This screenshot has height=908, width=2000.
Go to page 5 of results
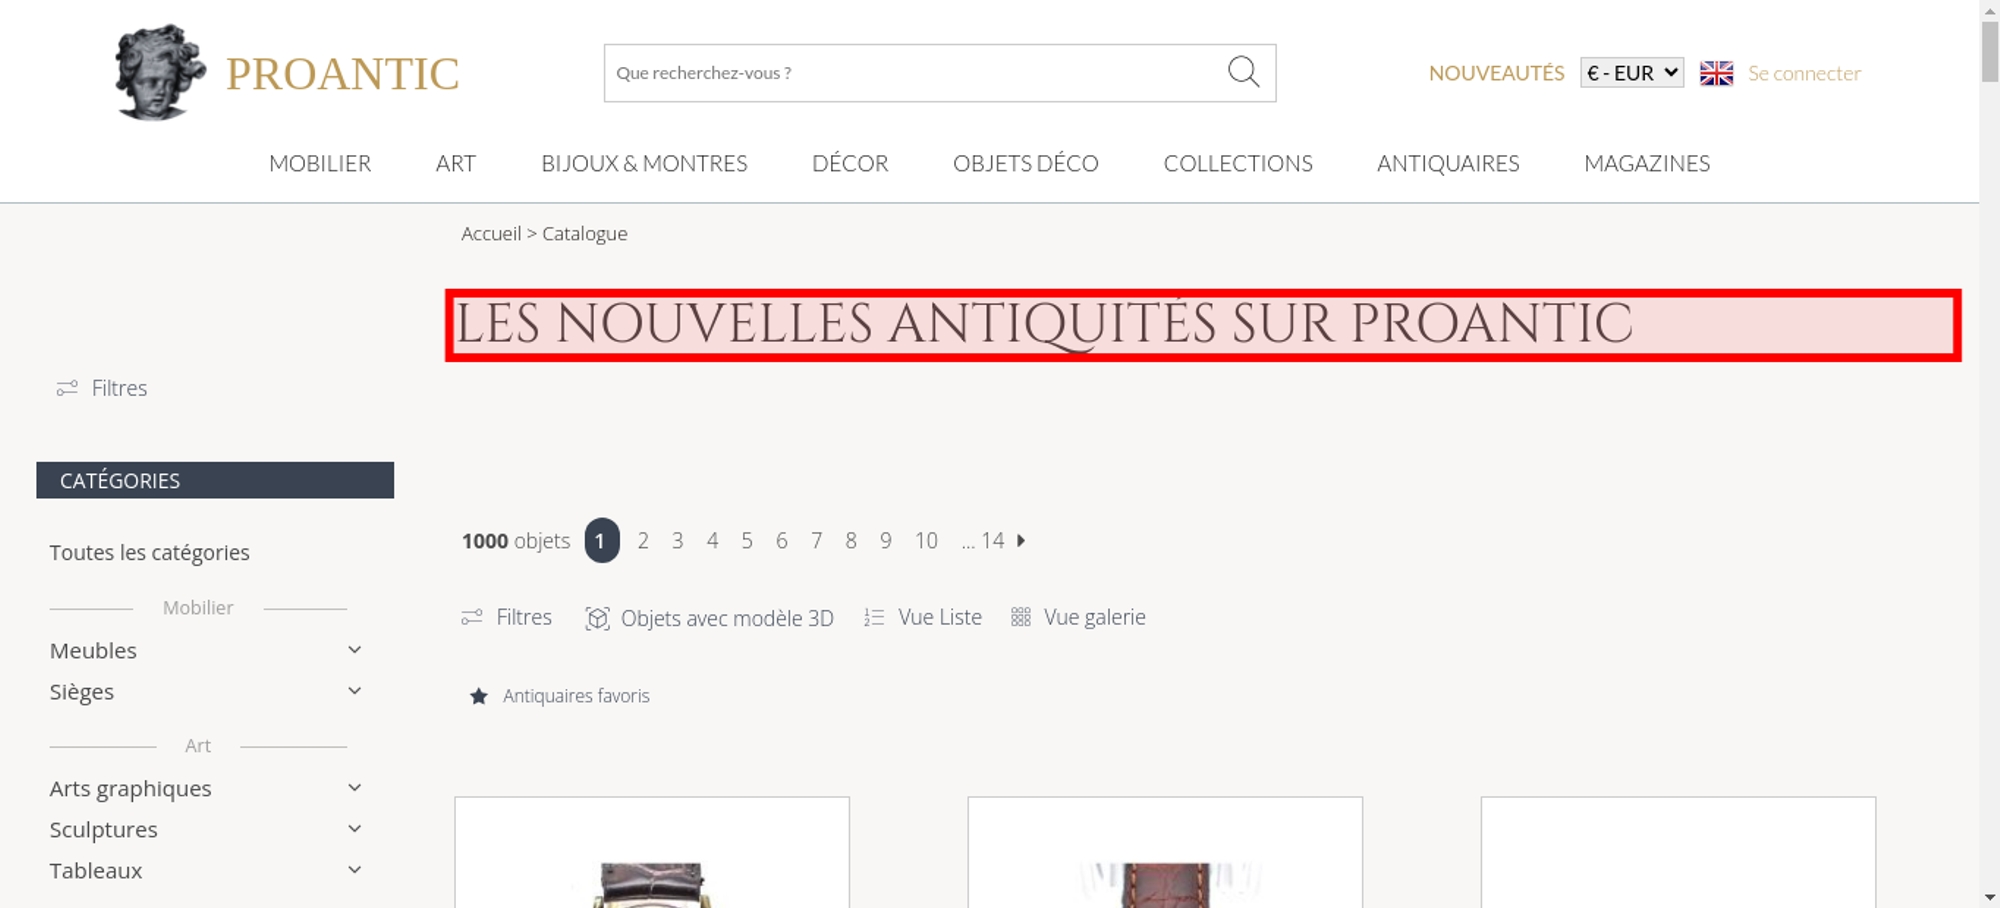click(747, 541)
